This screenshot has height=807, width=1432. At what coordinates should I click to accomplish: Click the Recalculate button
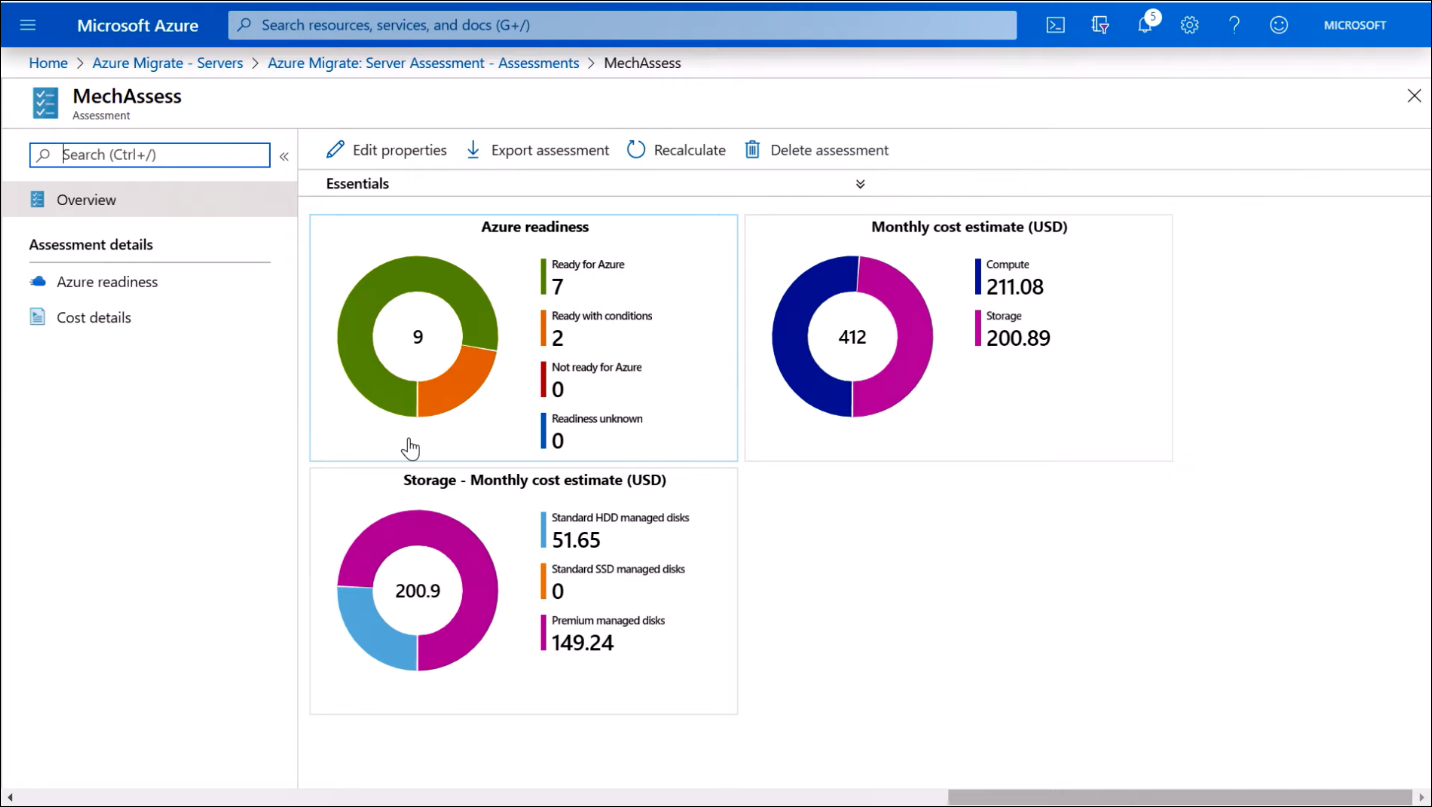[676, 150]
